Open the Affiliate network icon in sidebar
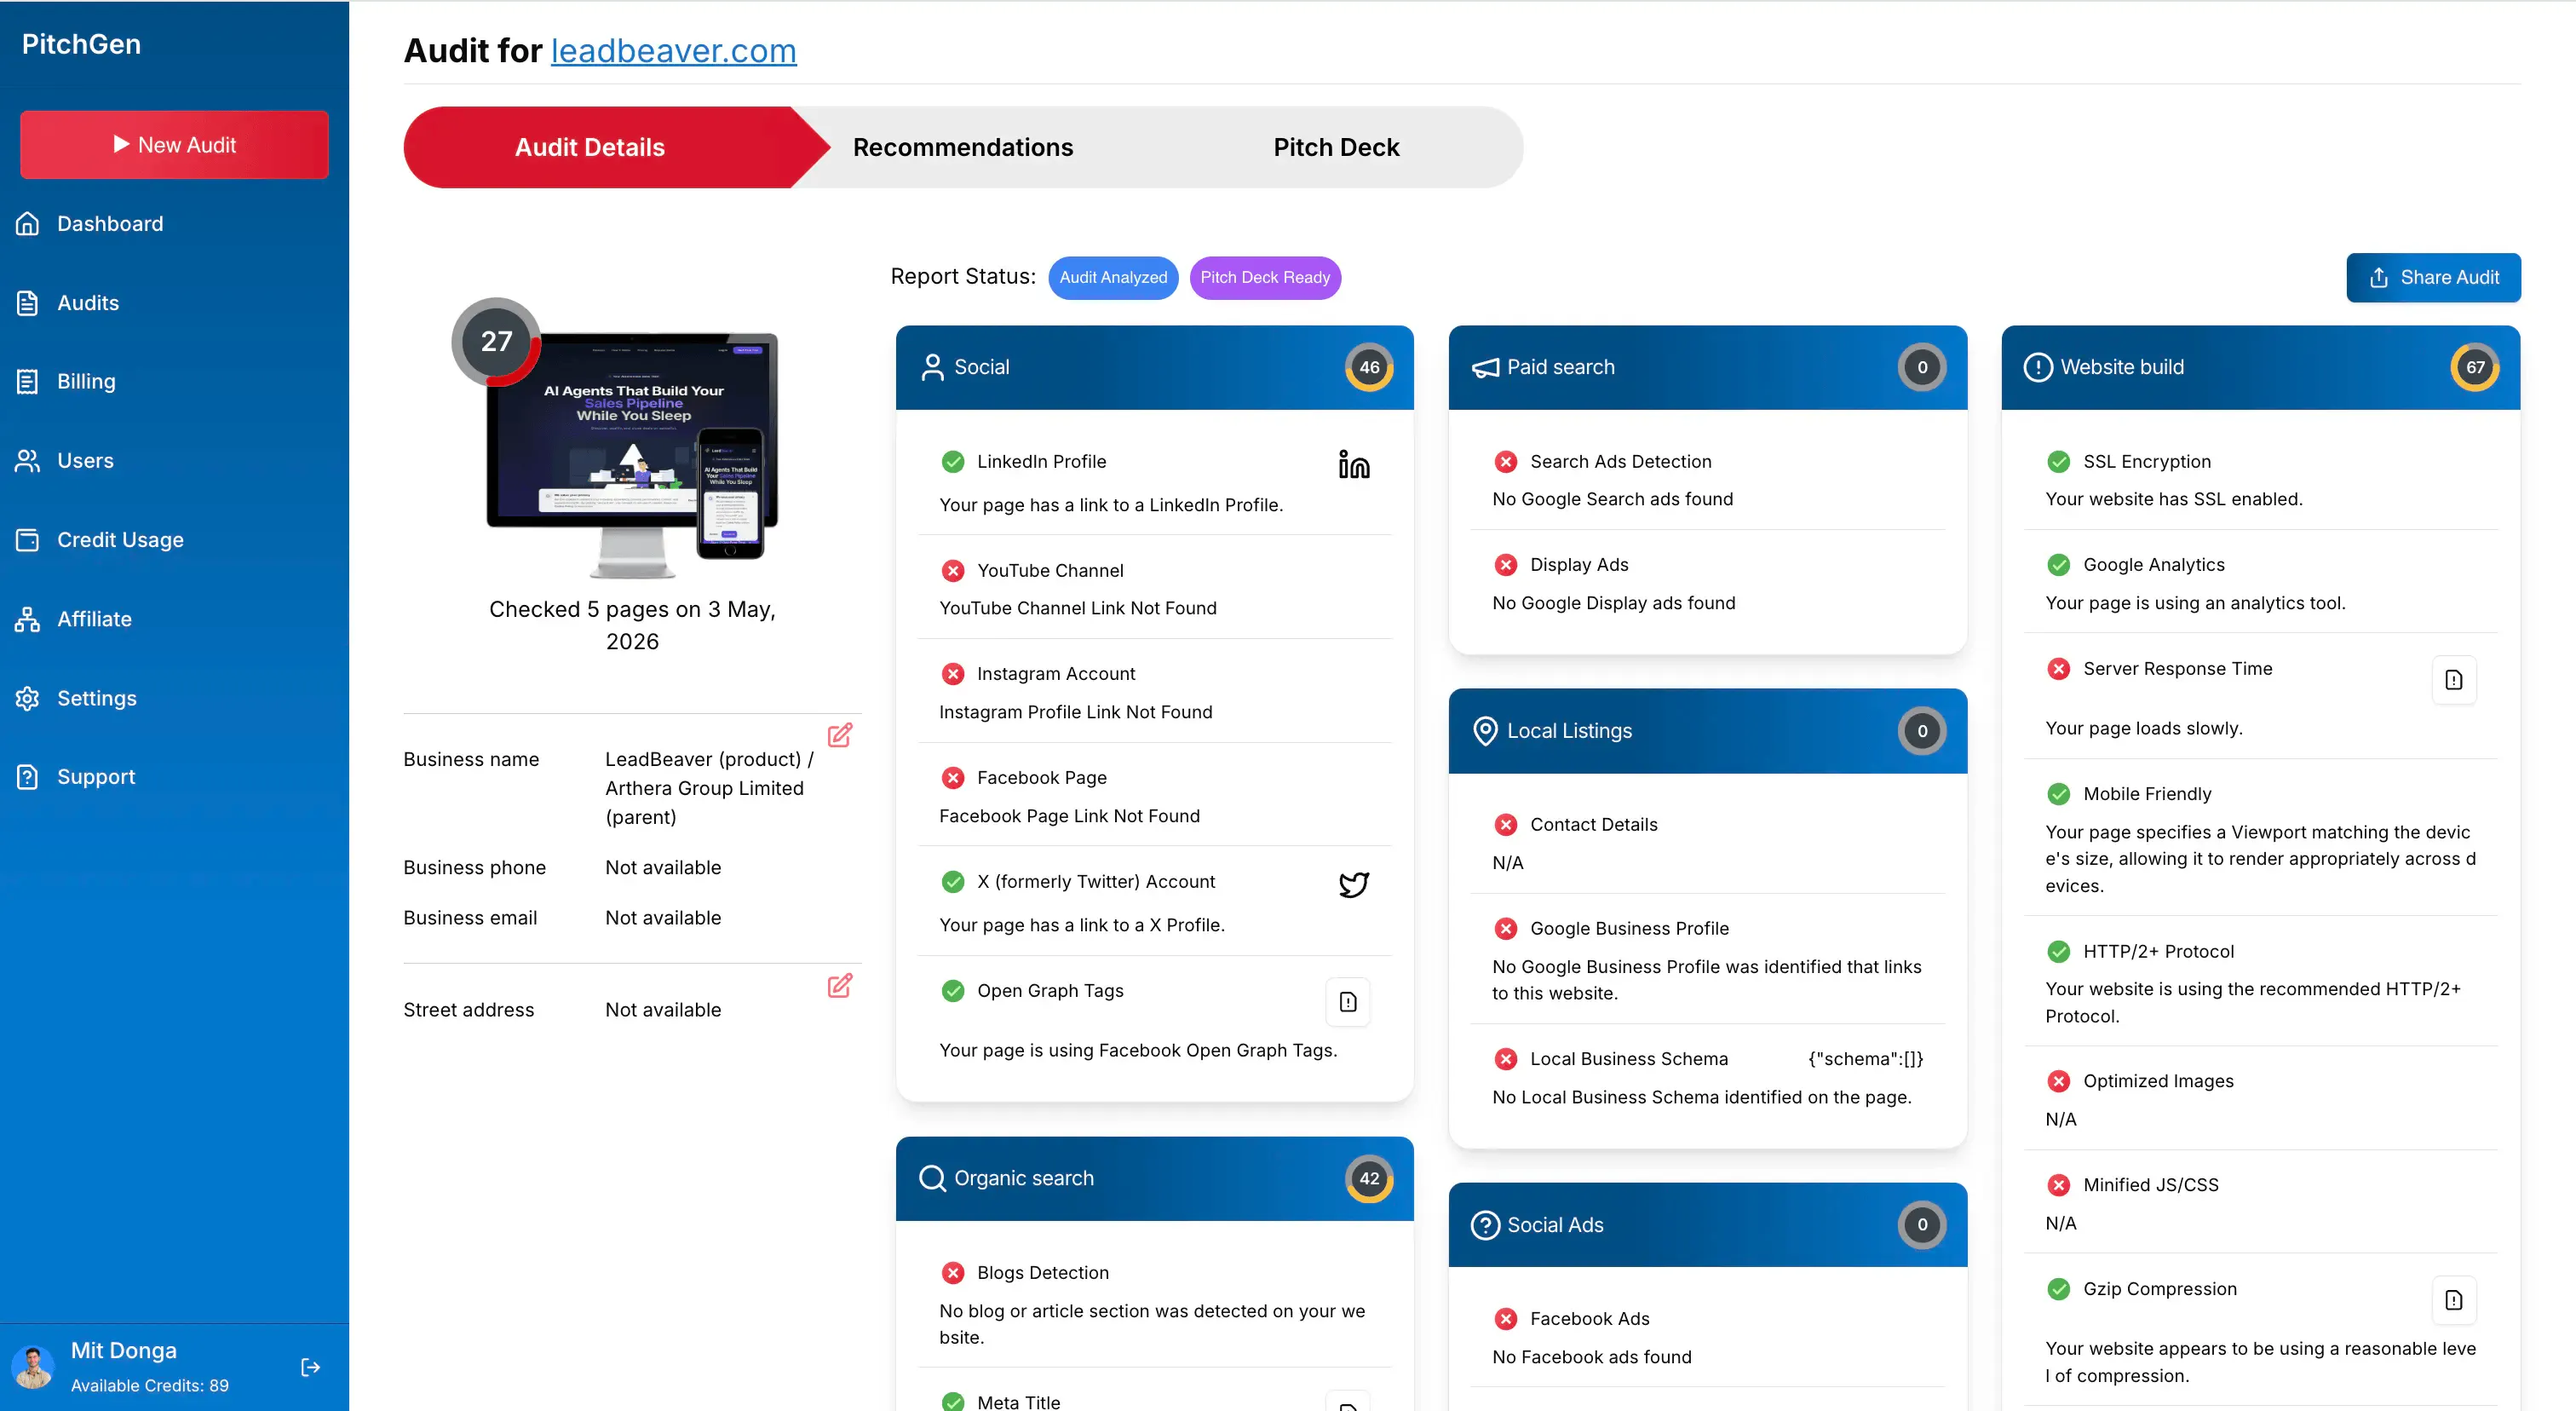Screen dimensions: 2576x1411 pos(28,619)
